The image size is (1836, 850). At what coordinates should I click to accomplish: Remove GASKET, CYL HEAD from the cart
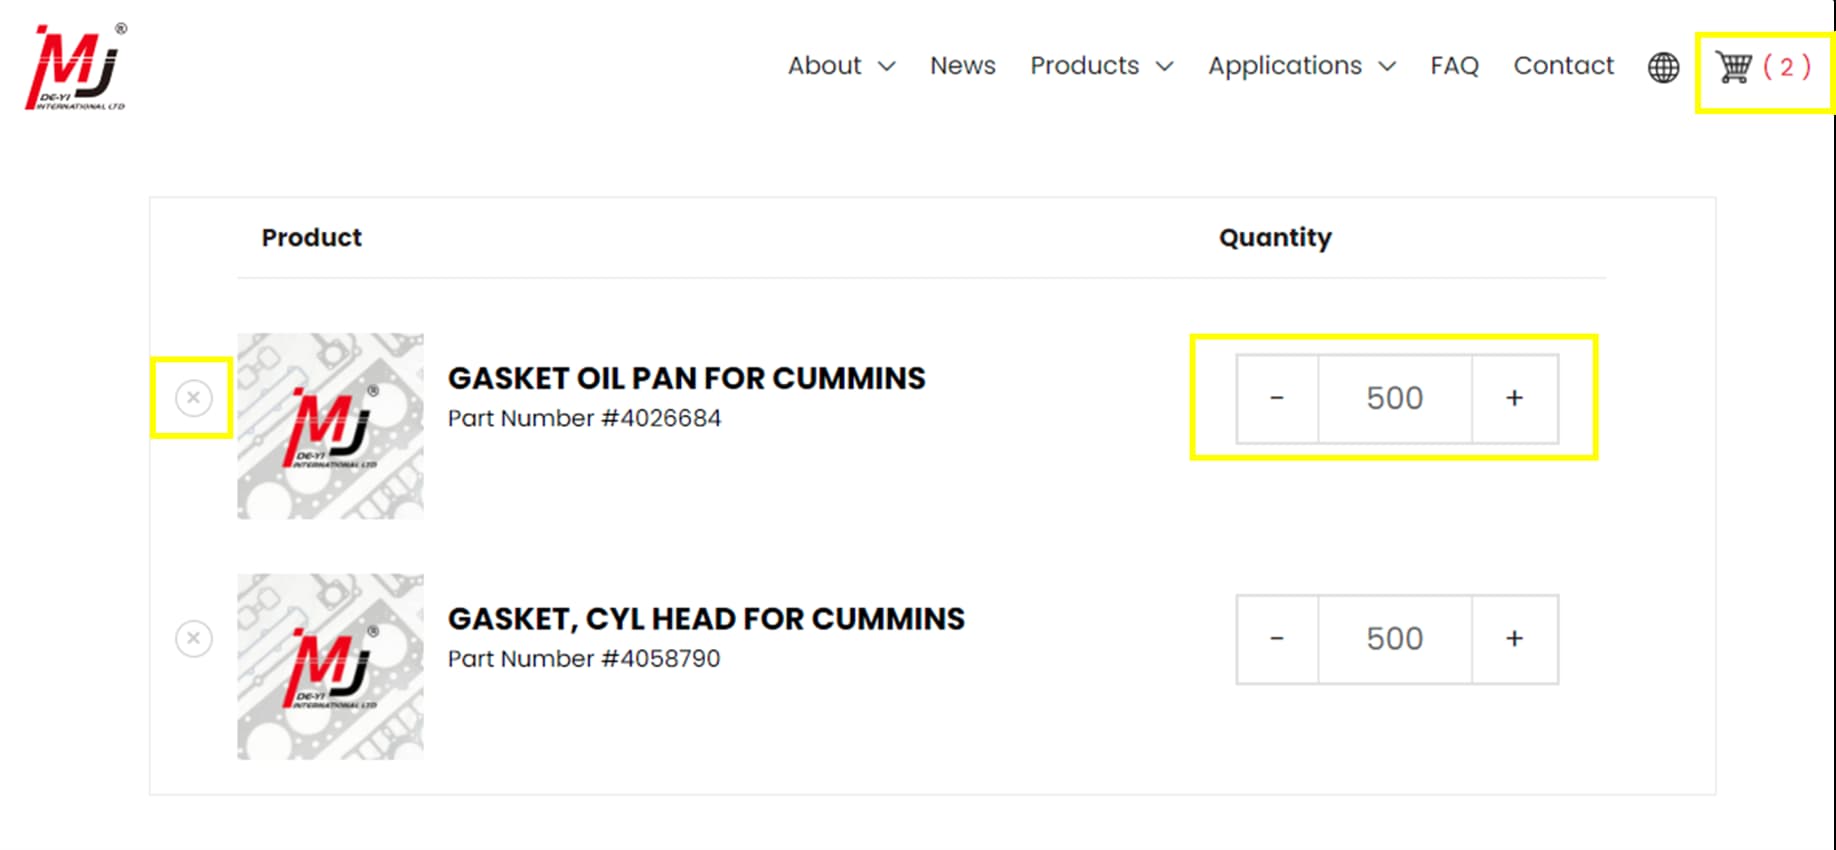pos(193,637)
